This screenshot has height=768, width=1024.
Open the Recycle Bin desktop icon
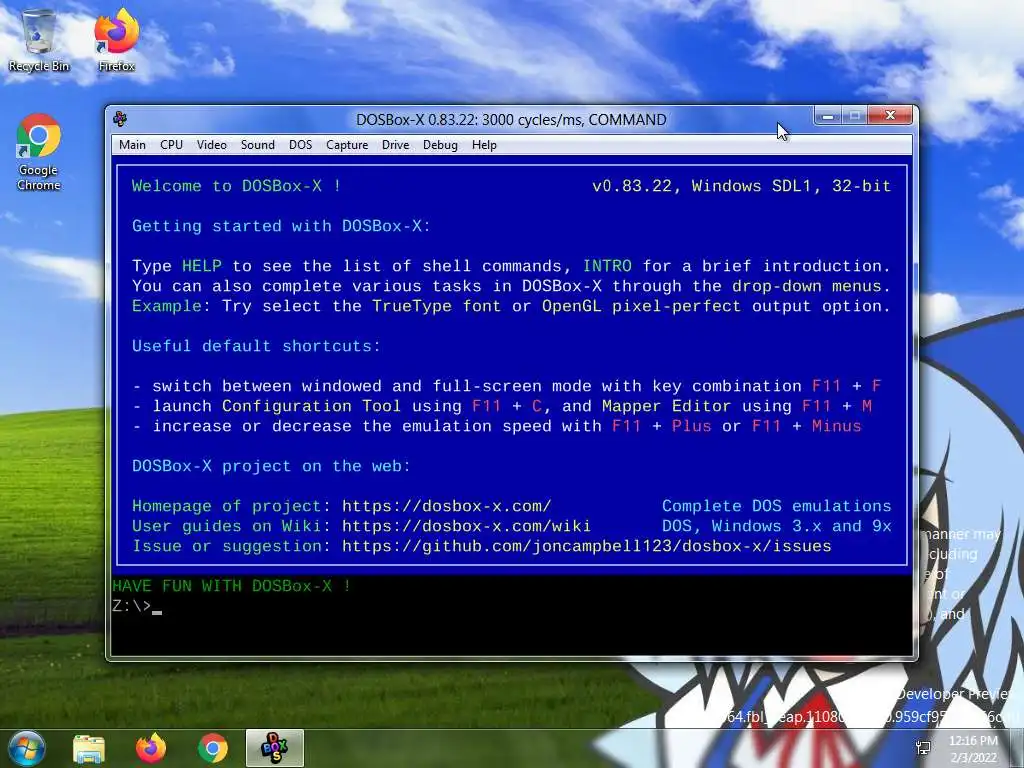[x=39, y=40]
